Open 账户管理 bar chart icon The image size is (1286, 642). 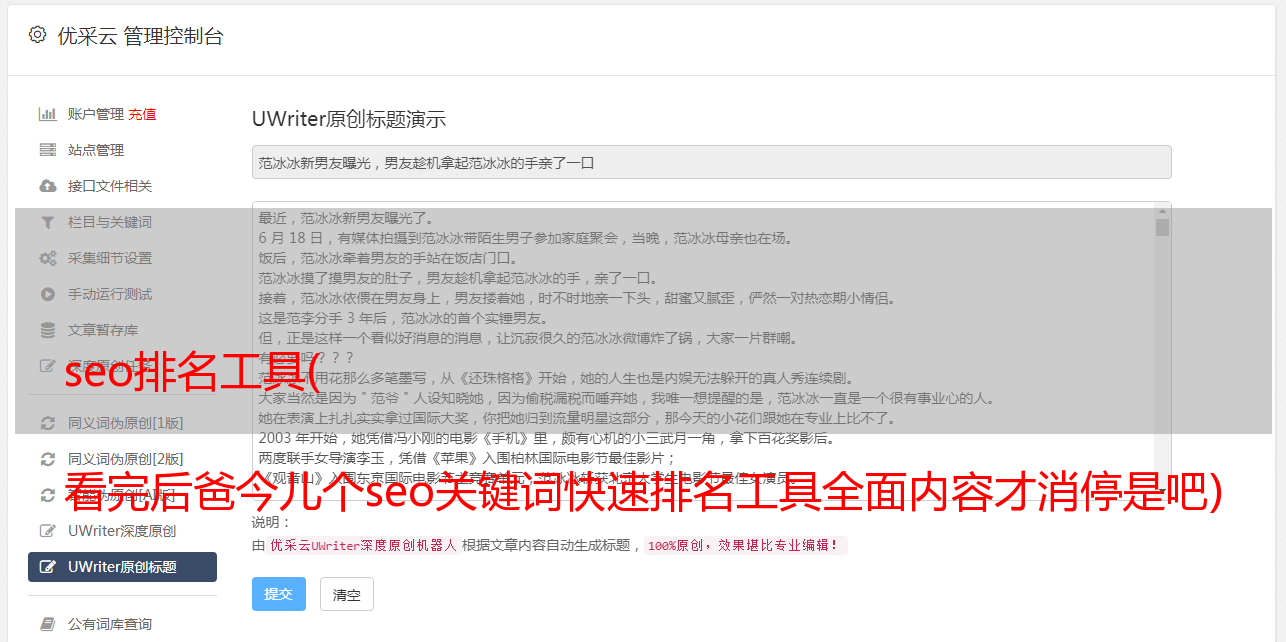pos(47,114)
